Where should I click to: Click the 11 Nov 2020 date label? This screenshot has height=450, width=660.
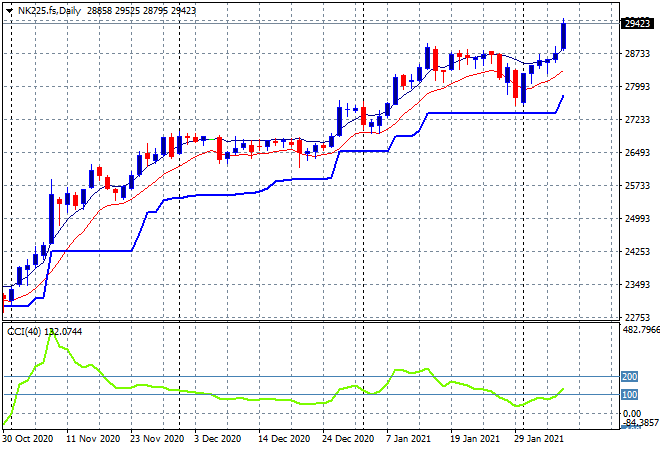tap(93, 439)
